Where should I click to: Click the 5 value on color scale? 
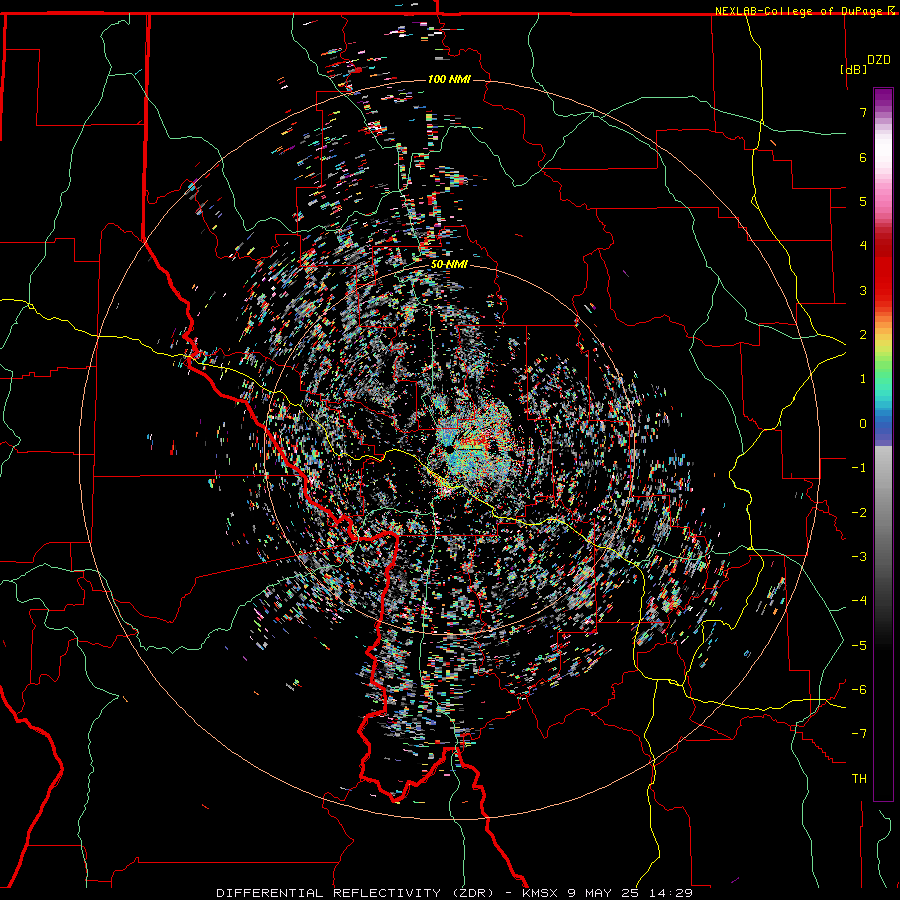click(x=863, y=201)
